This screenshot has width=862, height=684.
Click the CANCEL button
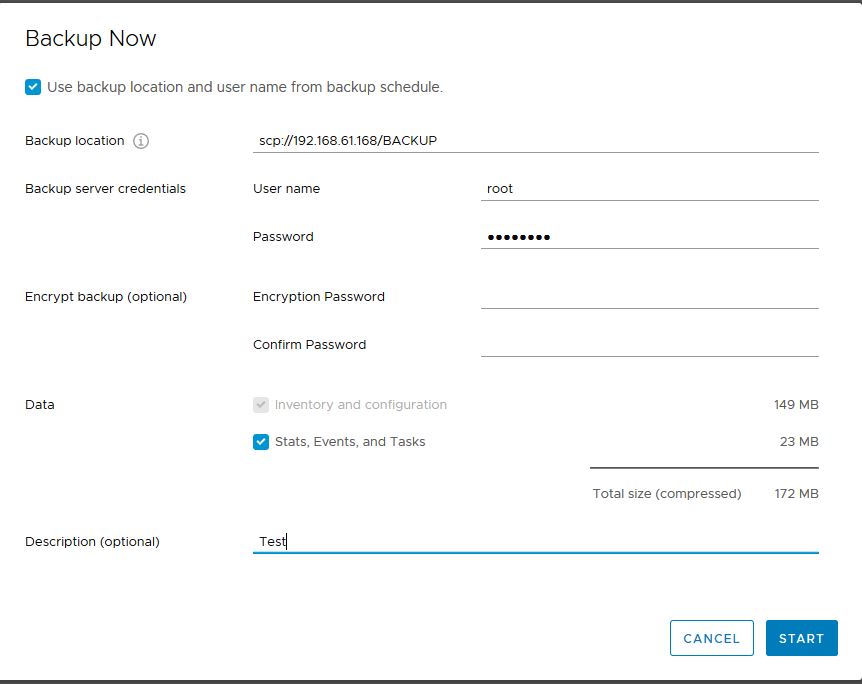coord(711,638)
